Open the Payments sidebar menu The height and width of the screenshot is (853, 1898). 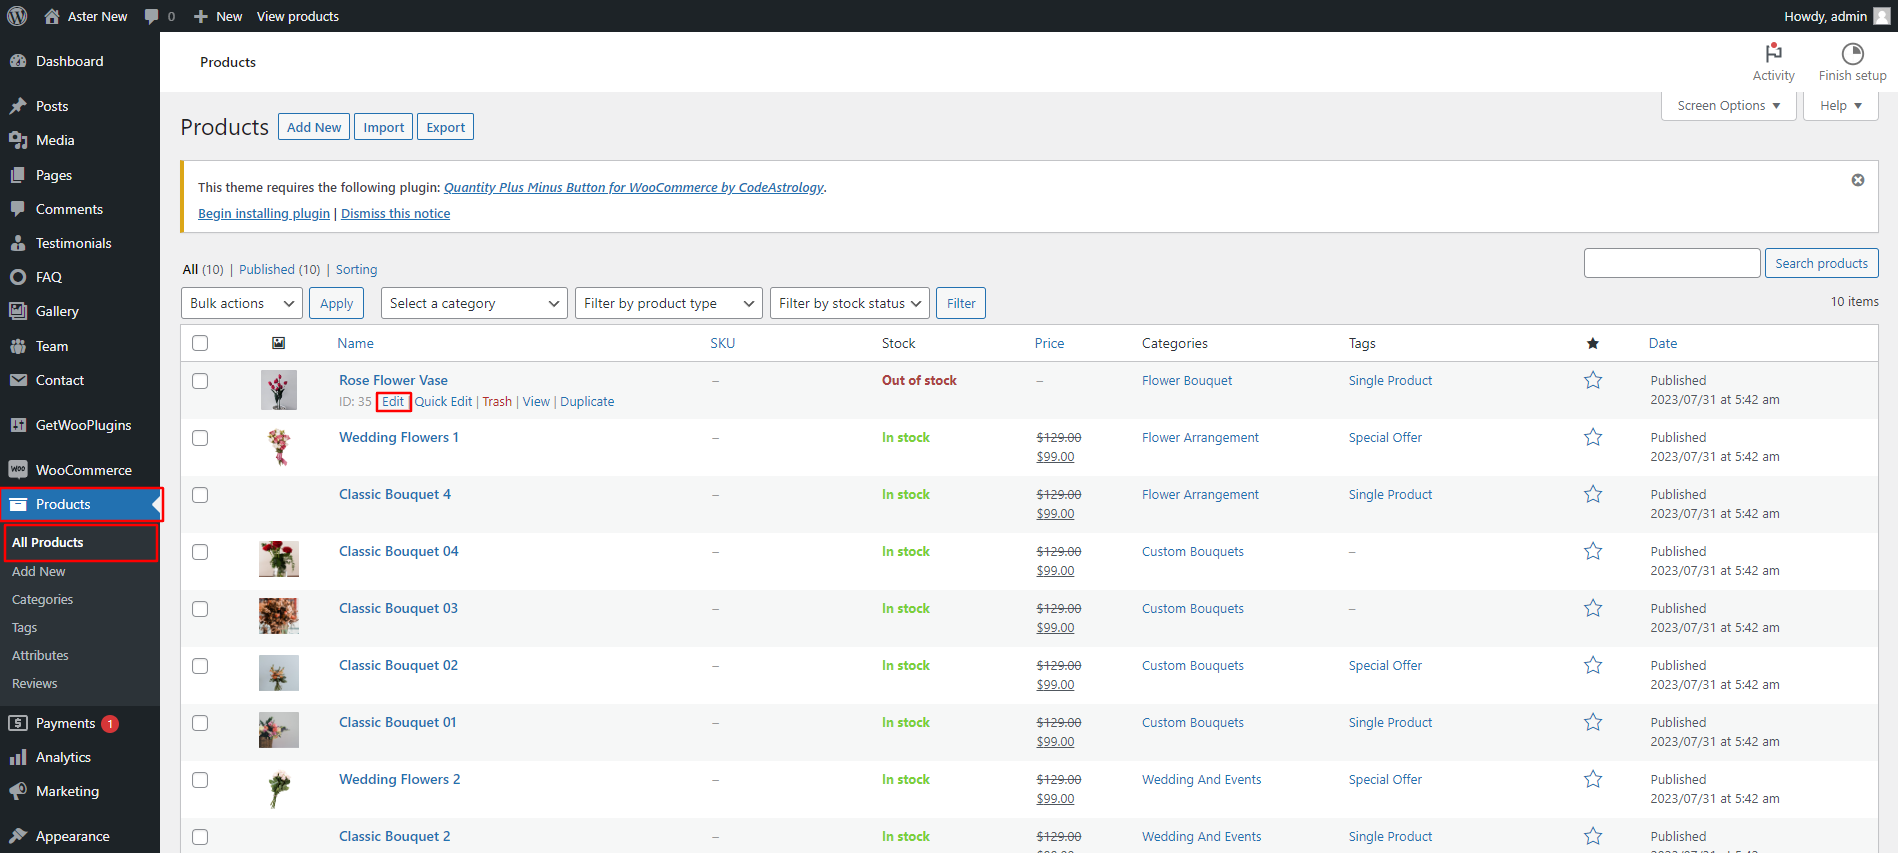pyautogui.click(x=80, y=723)
